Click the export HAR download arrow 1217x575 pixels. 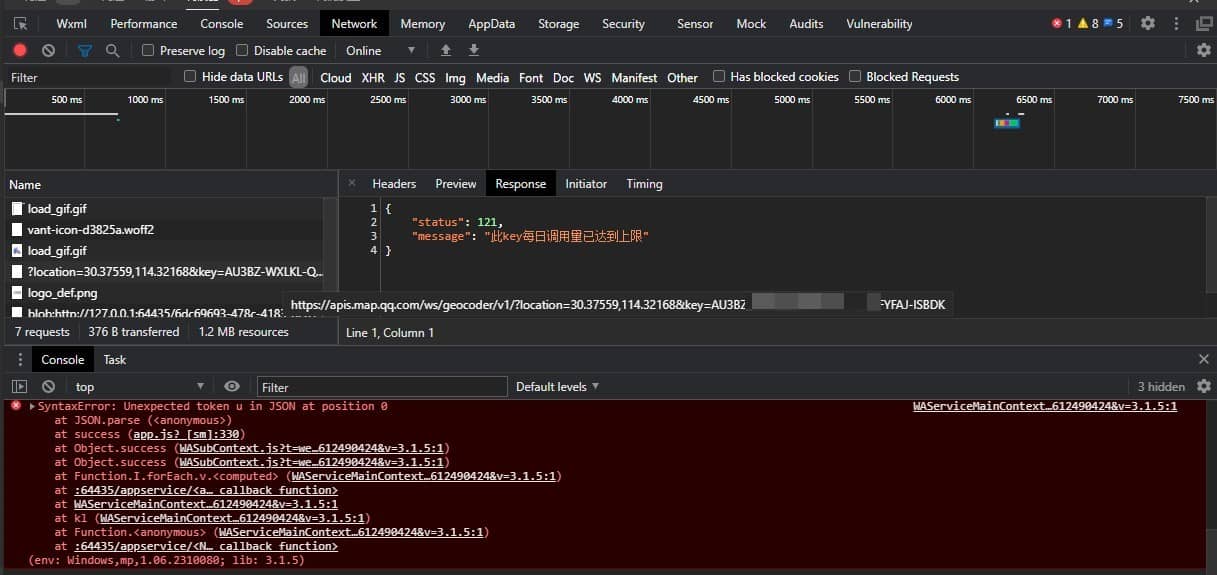click(x=474, y=50)
